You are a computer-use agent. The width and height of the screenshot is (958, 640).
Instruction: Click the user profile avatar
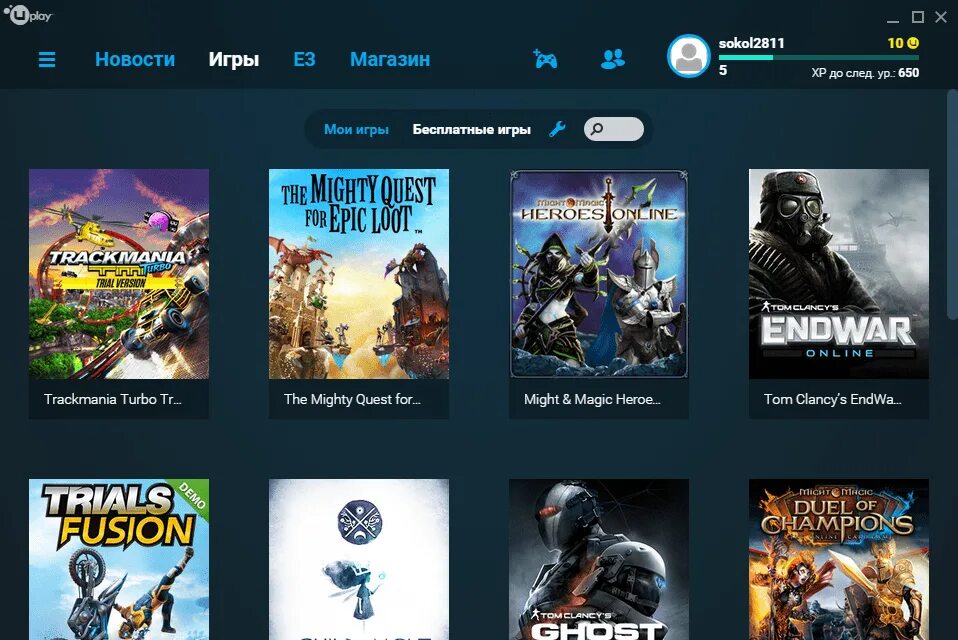(689, 56)
